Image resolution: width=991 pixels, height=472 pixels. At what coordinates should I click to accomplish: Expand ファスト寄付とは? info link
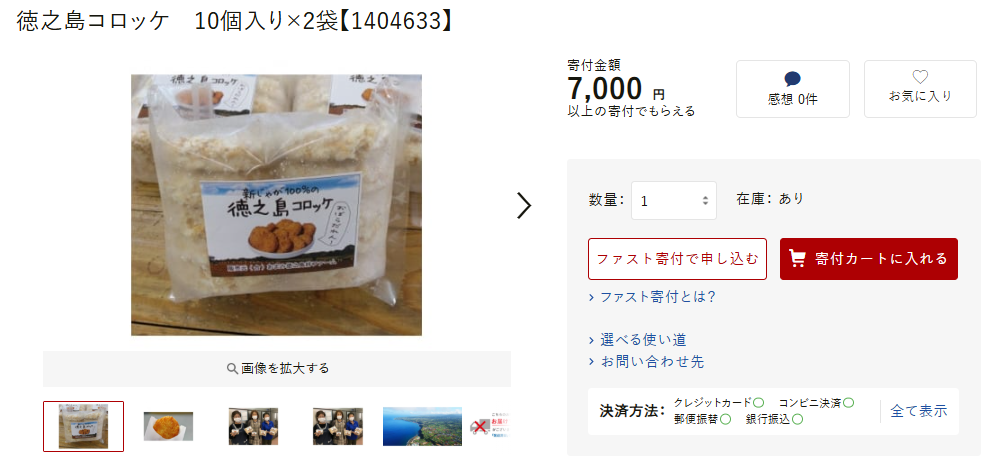pyautogui.click(x=652, y=297)
